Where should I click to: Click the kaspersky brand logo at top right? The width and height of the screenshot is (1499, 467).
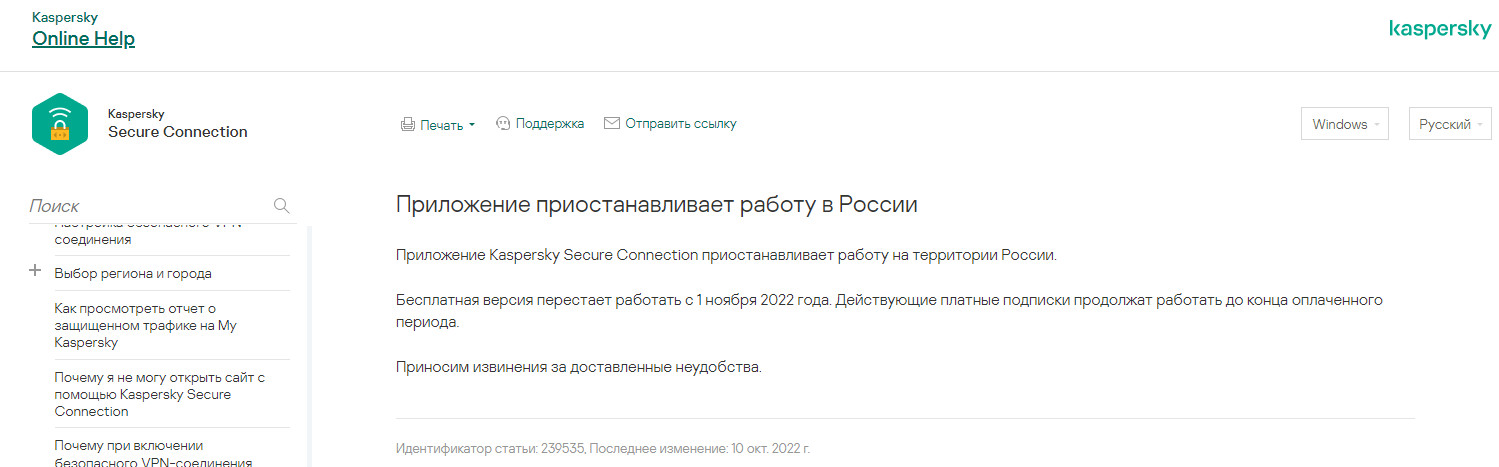1439,30
